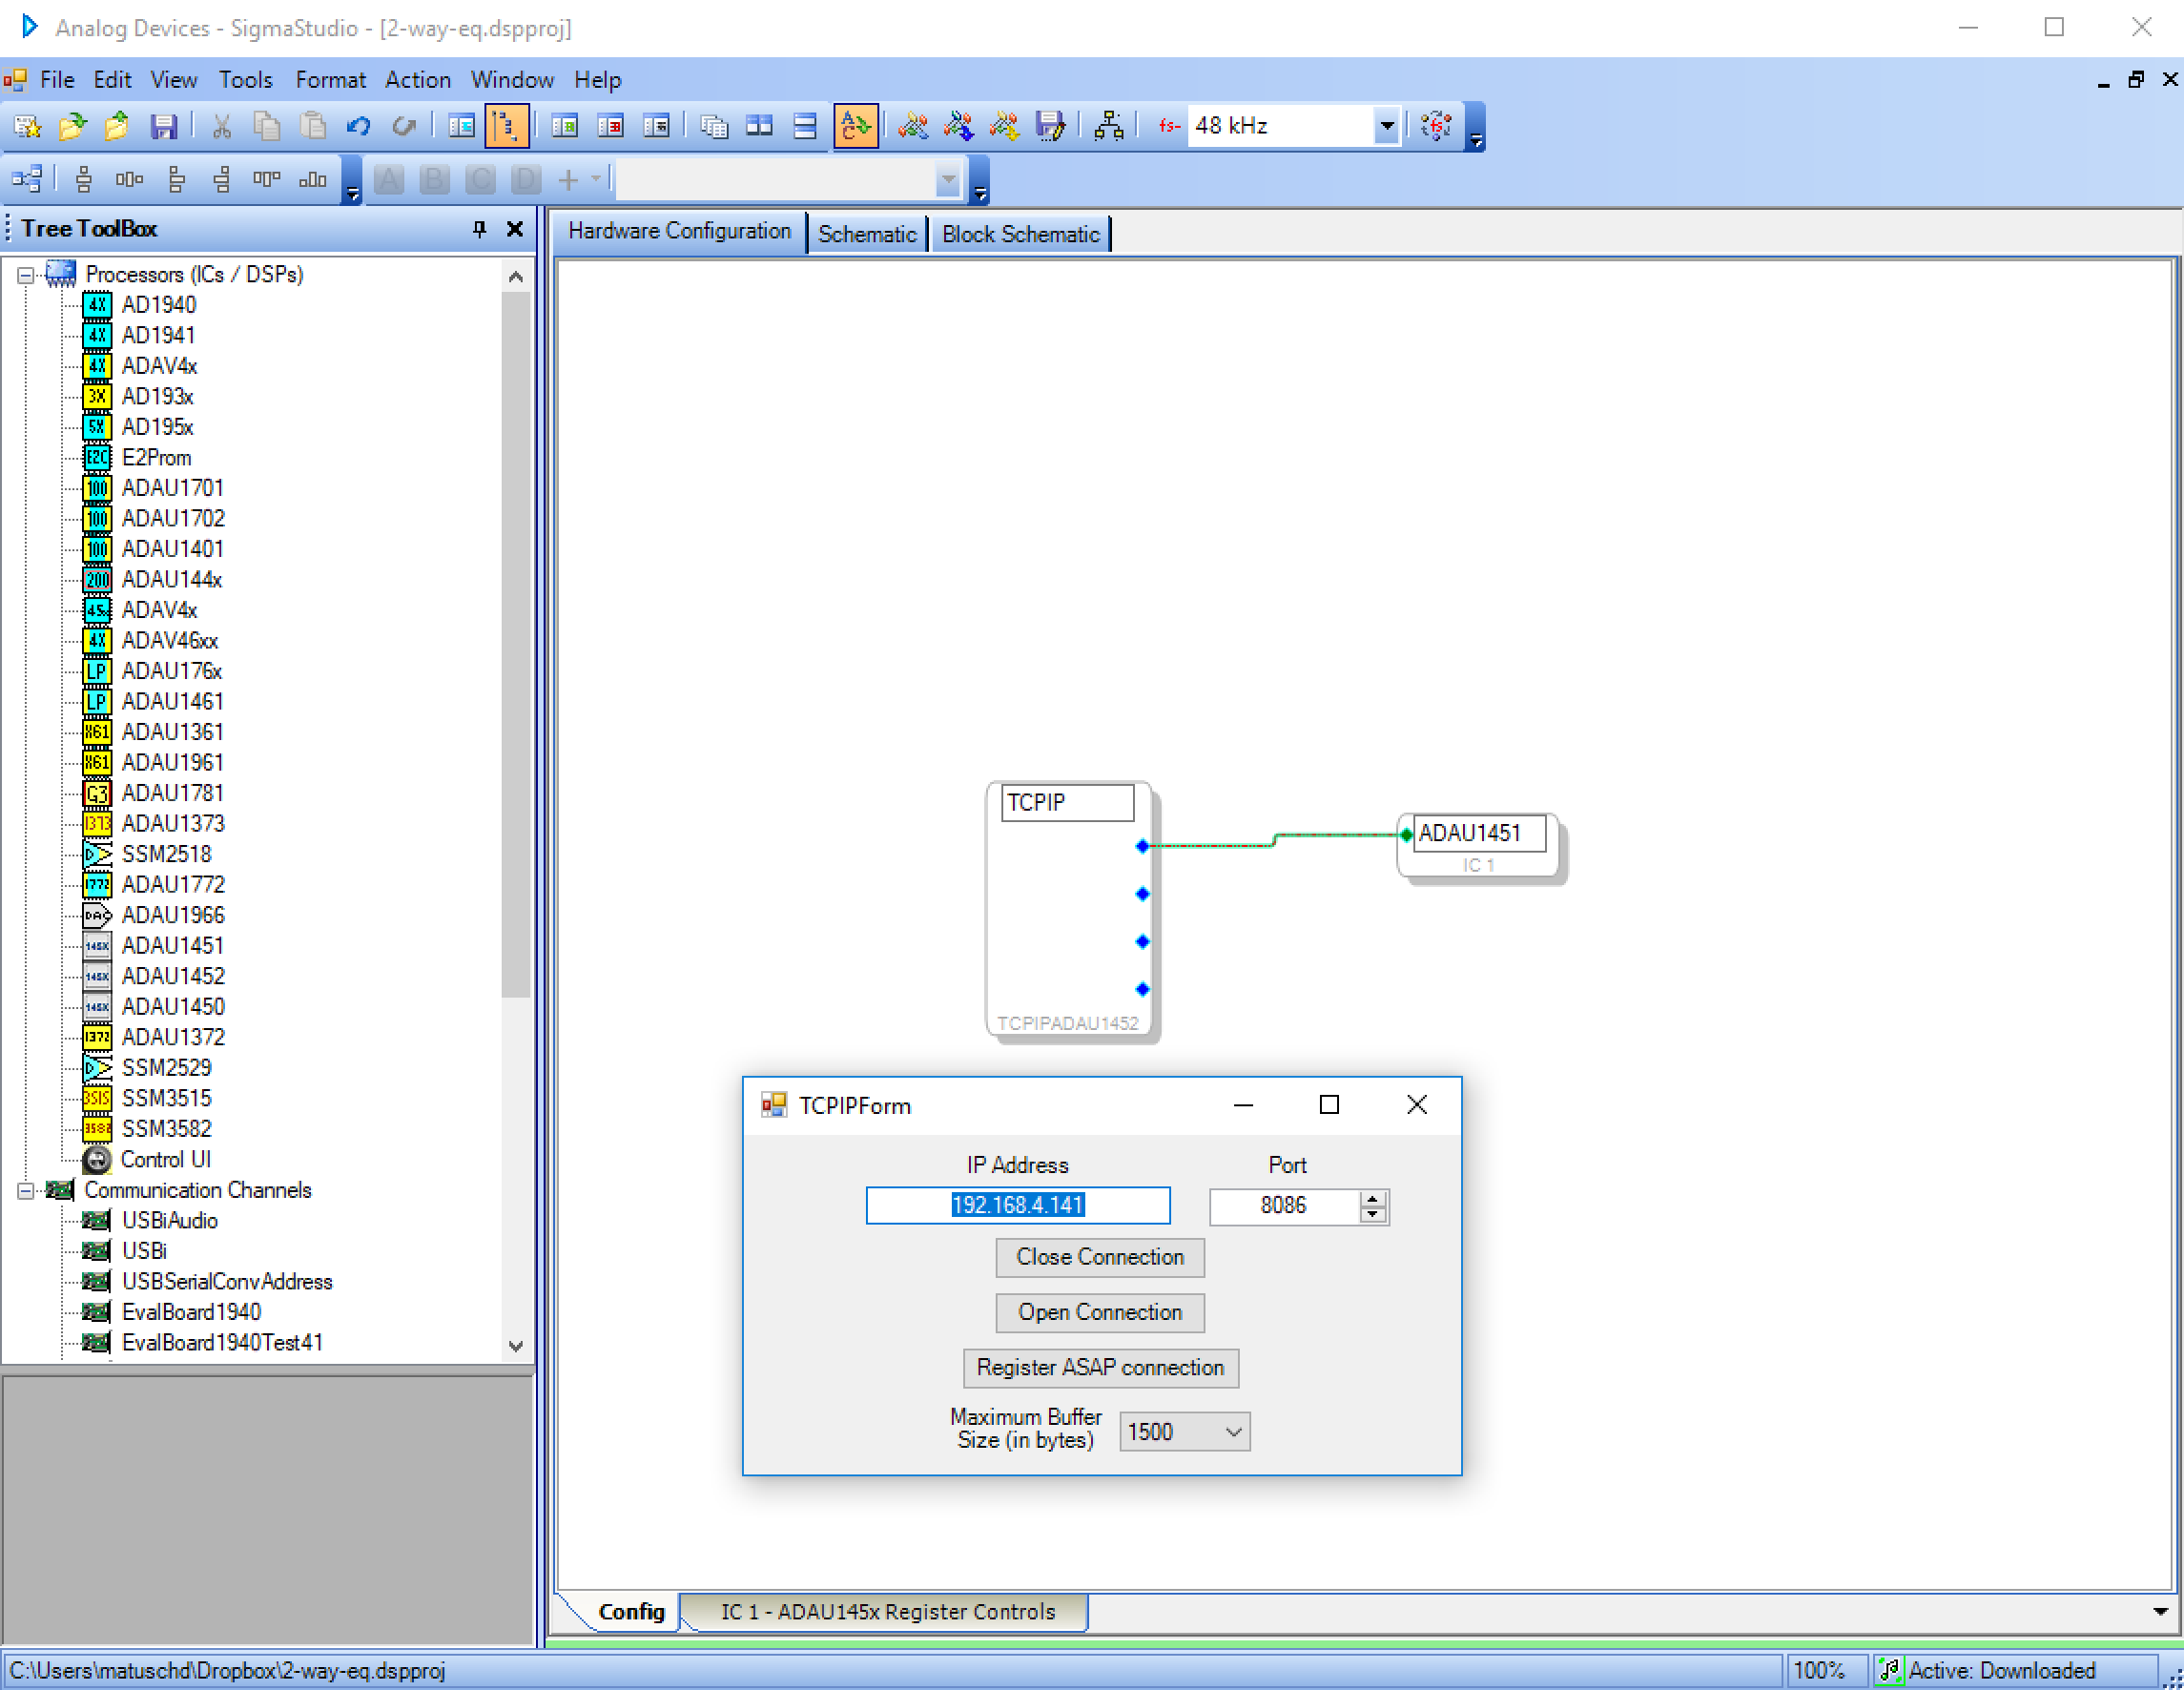The width and height of the screenshot is (2184, 1690).
Task: Open the 48 kHz sample rate dropdown
Action: (x=1387, y=126)
